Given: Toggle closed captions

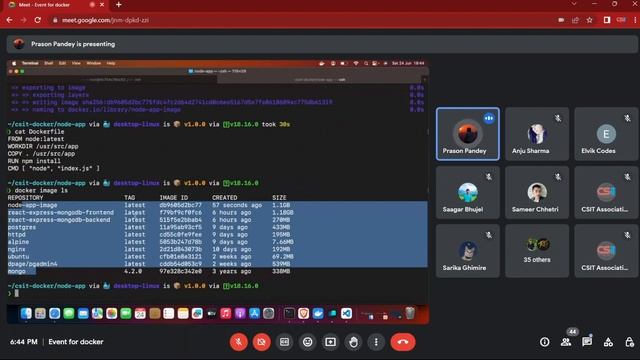Looking at the screenshot, I should click(284, 342).
